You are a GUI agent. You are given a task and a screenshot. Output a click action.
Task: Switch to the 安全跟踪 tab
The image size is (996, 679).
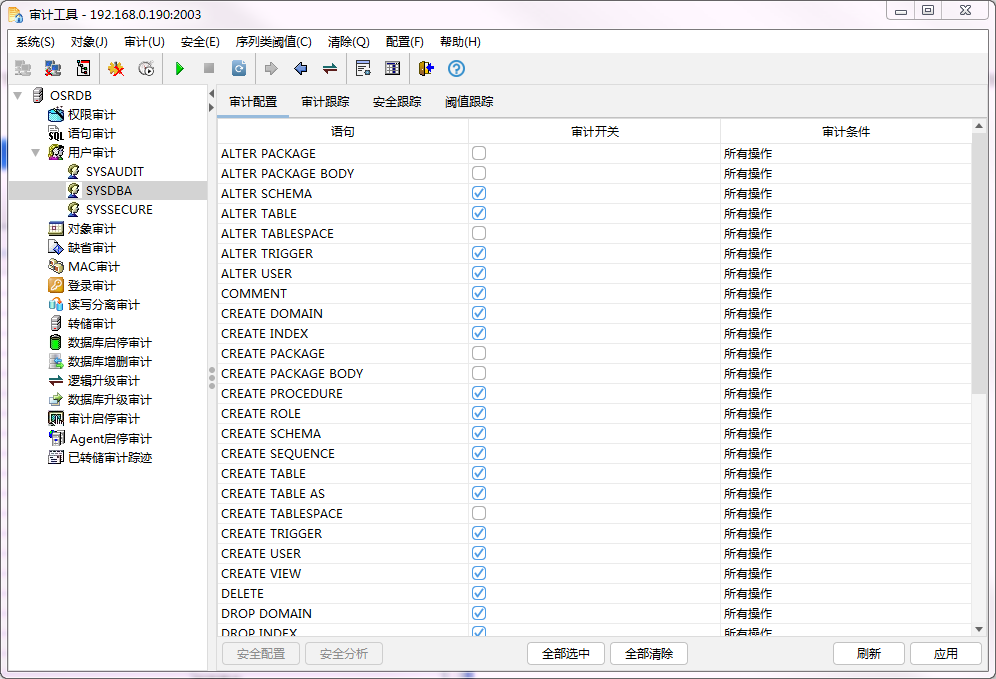coord(397,102)
